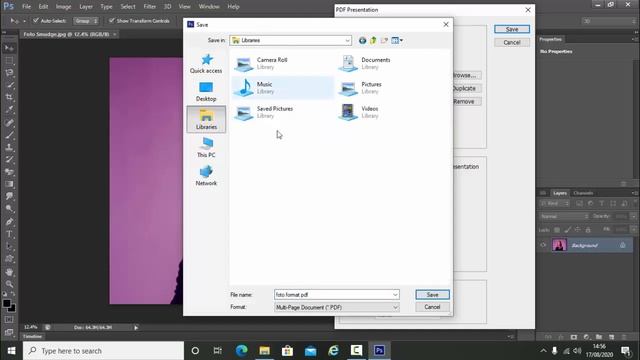Select the Rectangular Marquee tool
The height and width of the screenshot is (360, 640).
pyautogui.click(x=9, y=61)
